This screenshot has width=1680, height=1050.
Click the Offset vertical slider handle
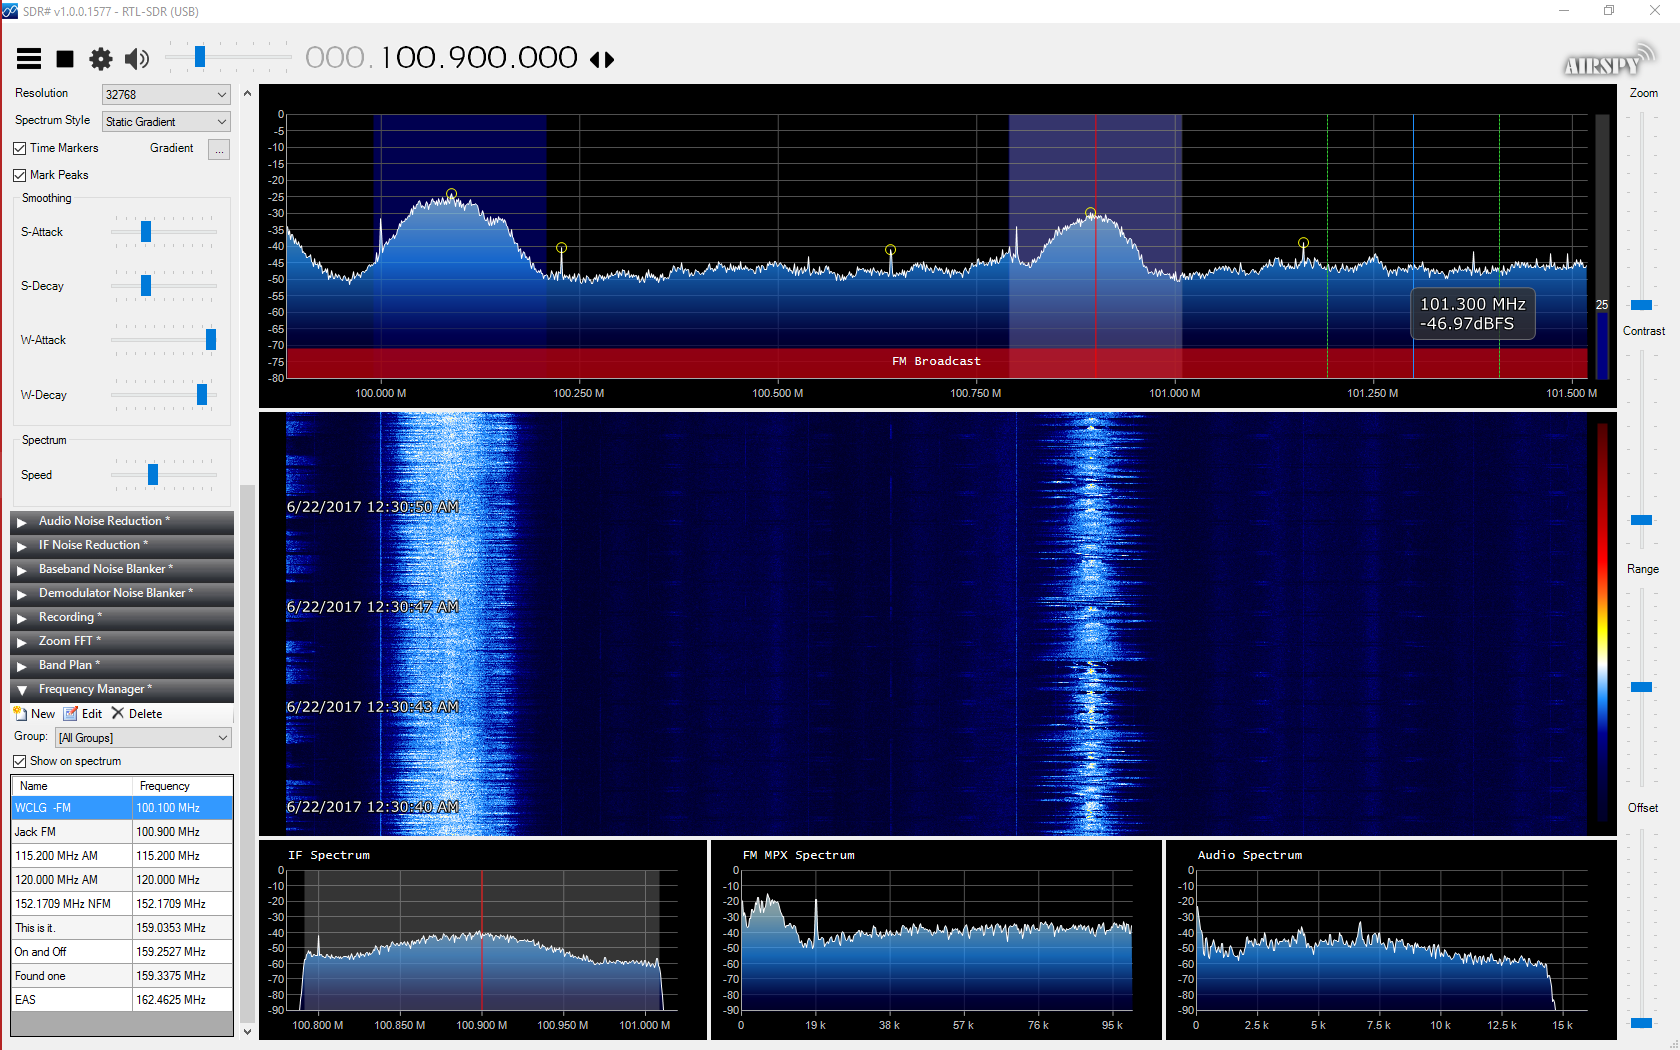(1642, 1023)
